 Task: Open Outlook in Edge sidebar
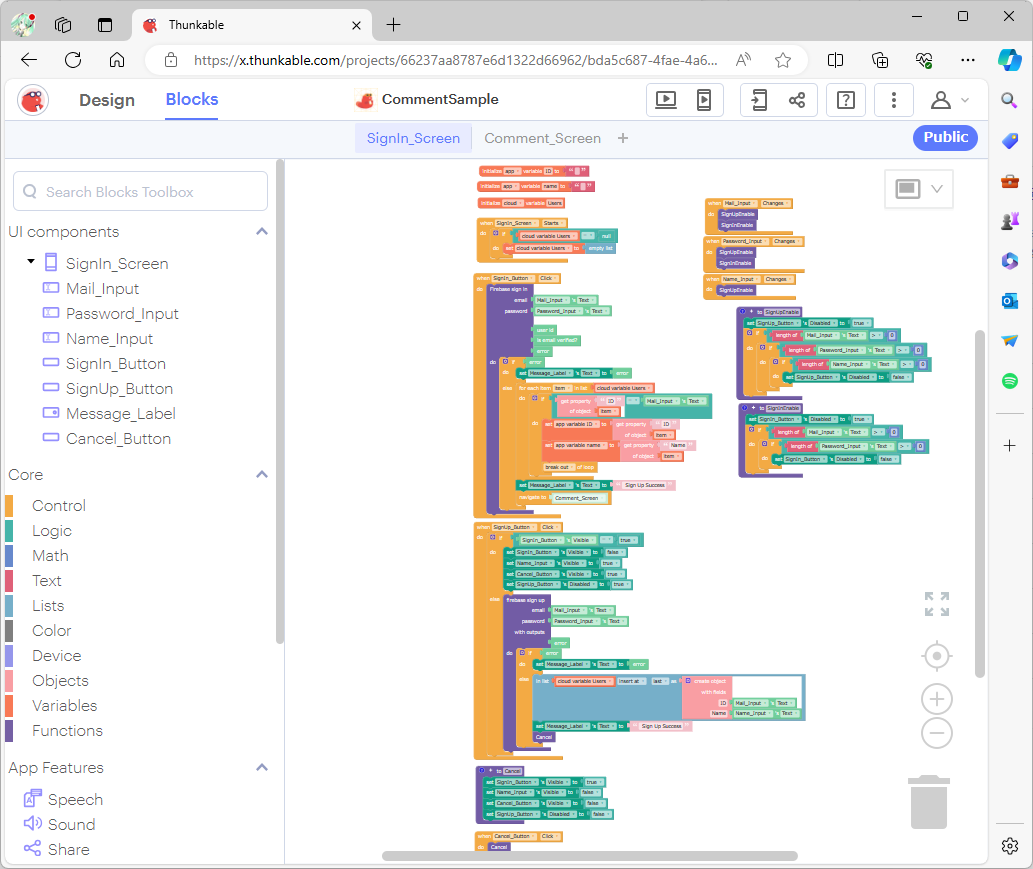coord(1009,301)
